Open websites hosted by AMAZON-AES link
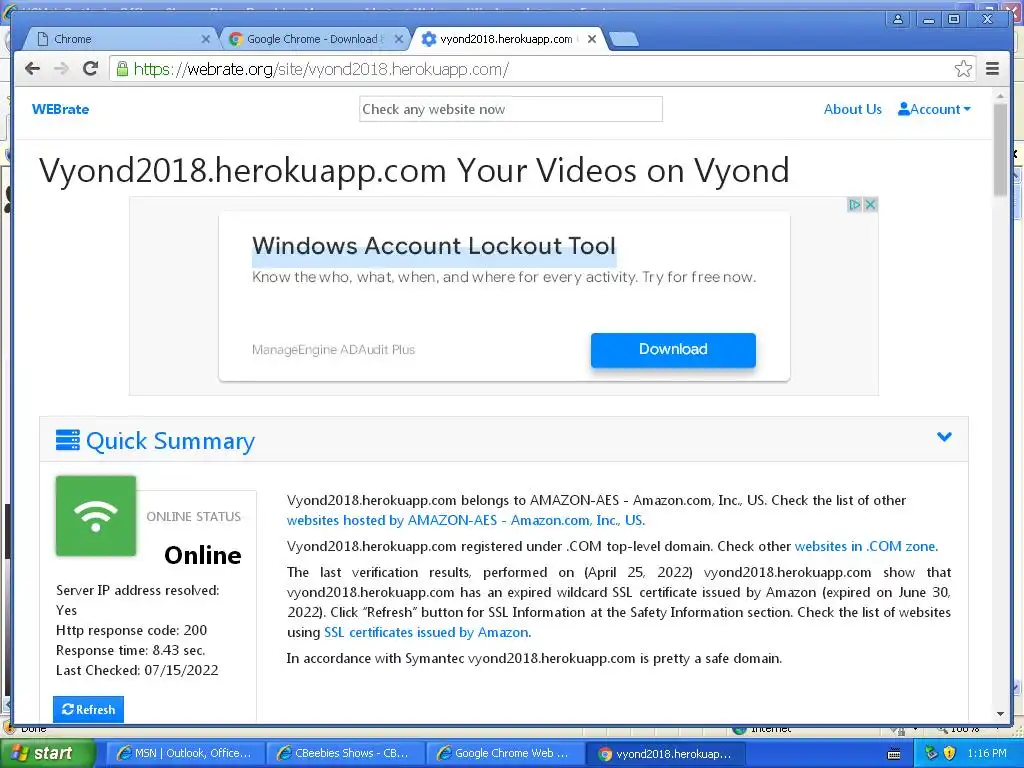Viewport: 1024px width, 768px height. click(466, 520)
